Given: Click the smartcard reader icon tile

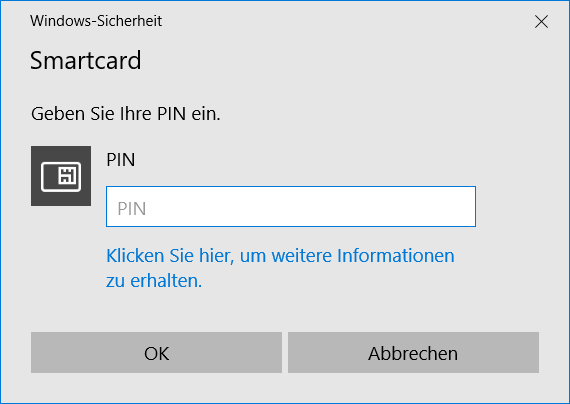Looking at the screenshot, I should click(x=61, y=176).
